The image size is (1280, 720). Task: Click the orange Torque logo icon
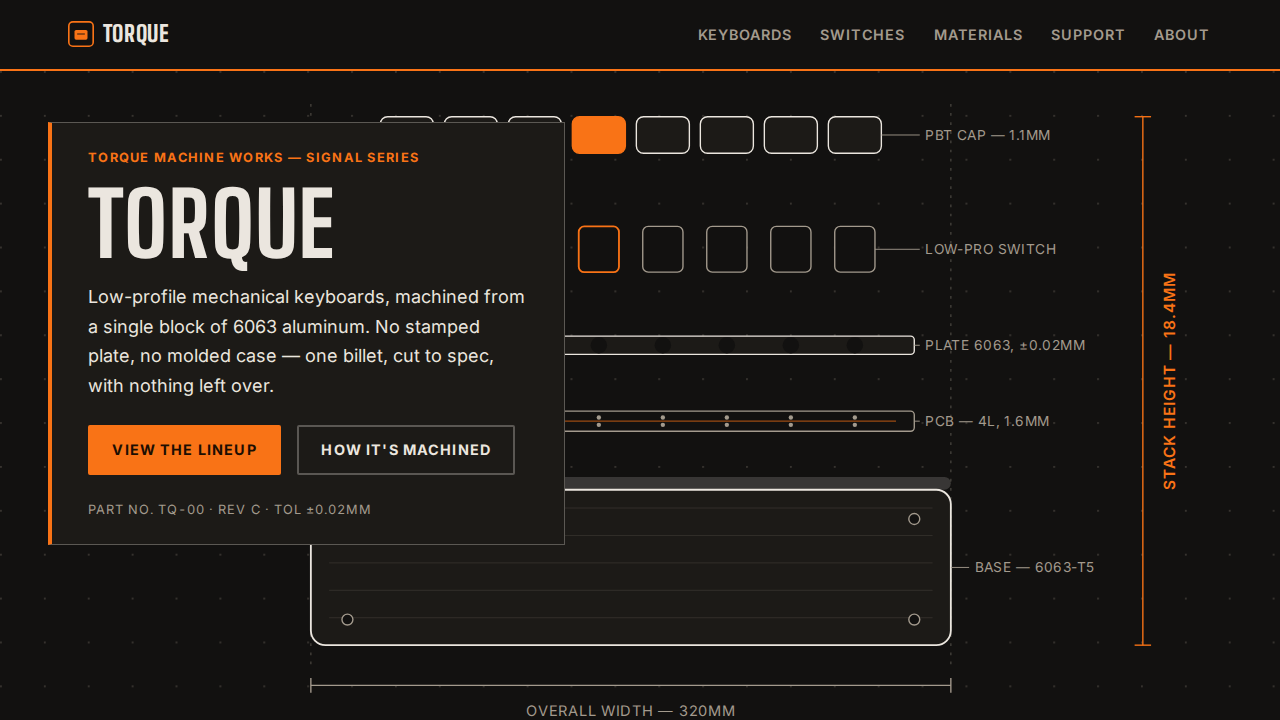coord(81,34)
